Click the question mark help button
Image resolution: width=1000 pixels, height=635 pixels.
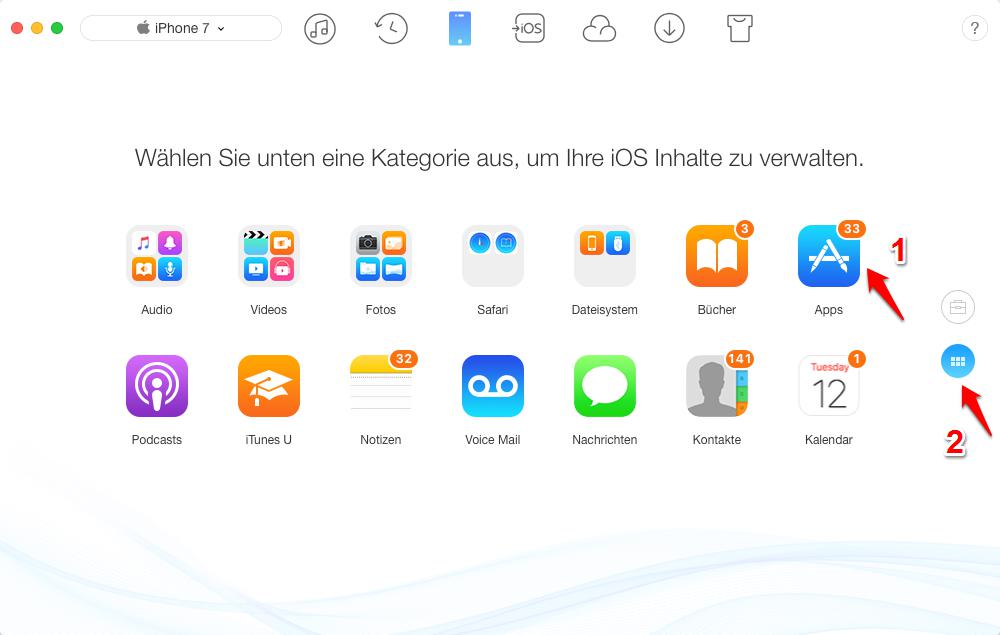[x=974, y=28]
